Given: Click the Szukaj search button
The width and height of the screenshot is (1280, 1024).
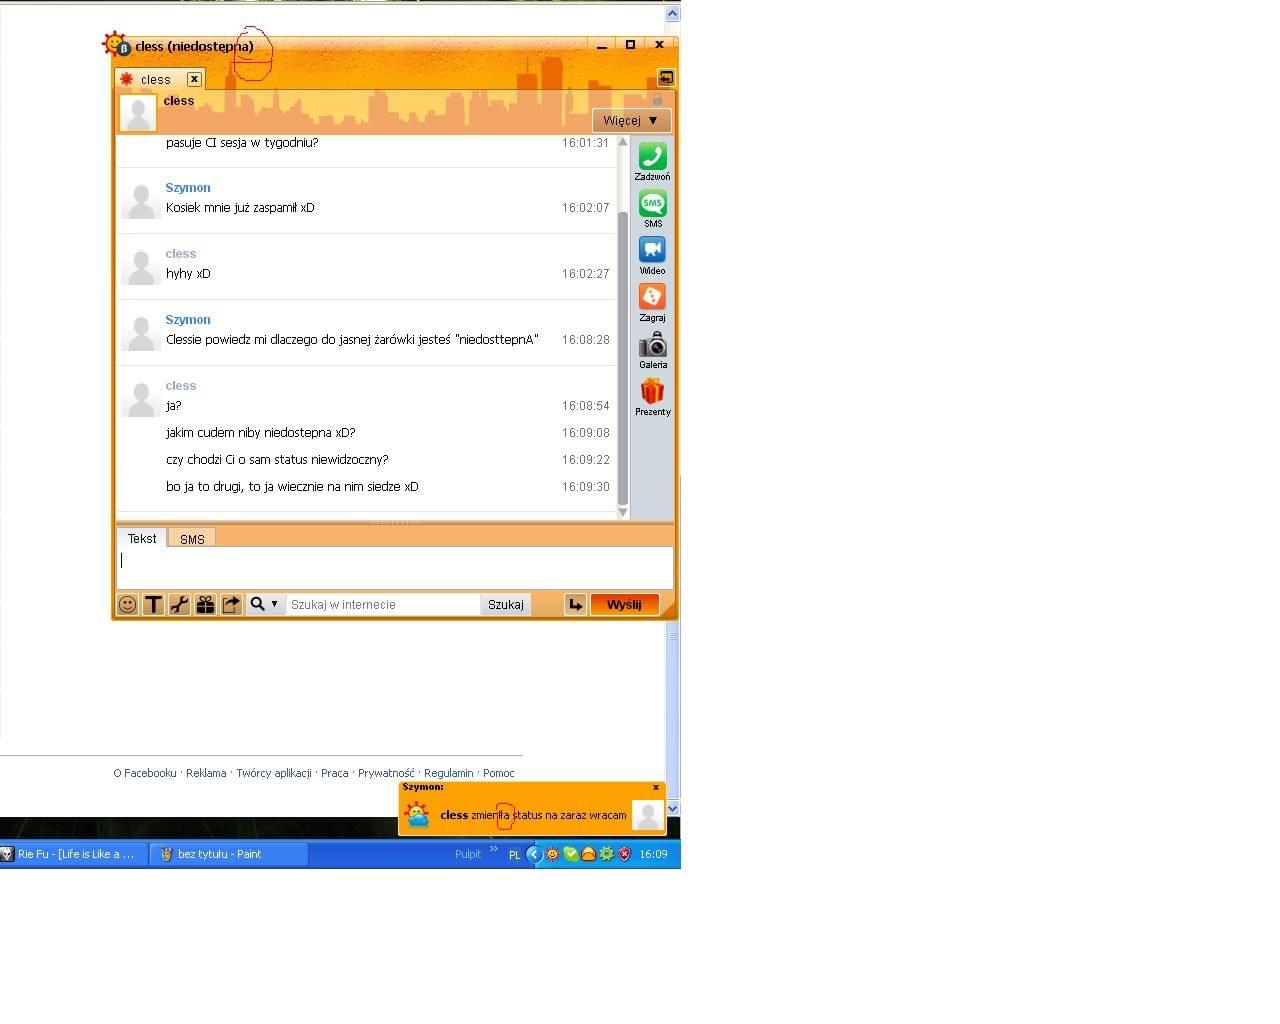Looking at the screenshot, I should coord(506,604).
